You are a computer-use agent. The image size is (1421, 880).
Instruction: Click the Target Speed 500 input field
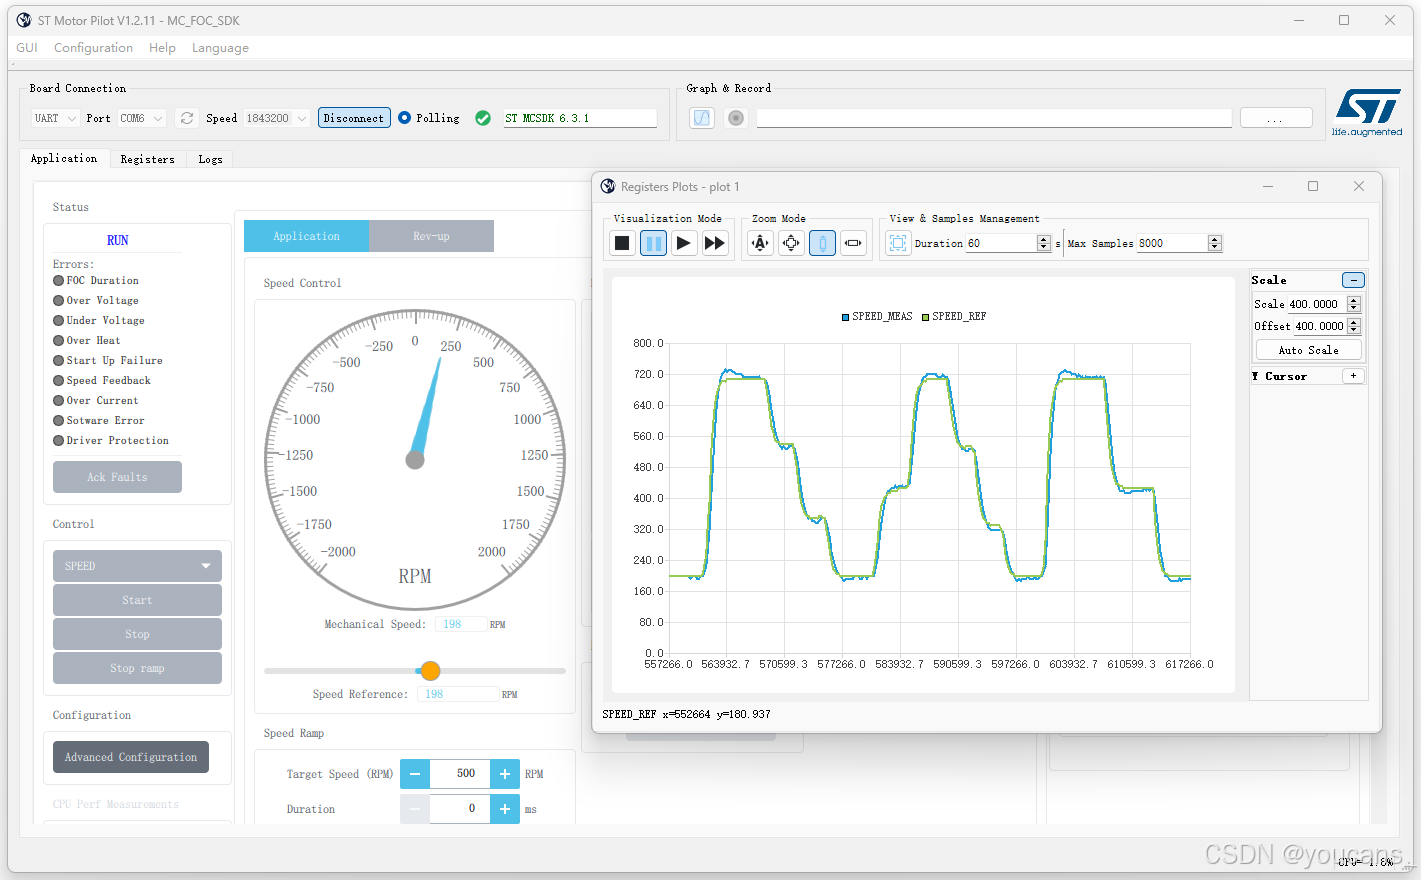pyautogui.click(x=460, y=774)
